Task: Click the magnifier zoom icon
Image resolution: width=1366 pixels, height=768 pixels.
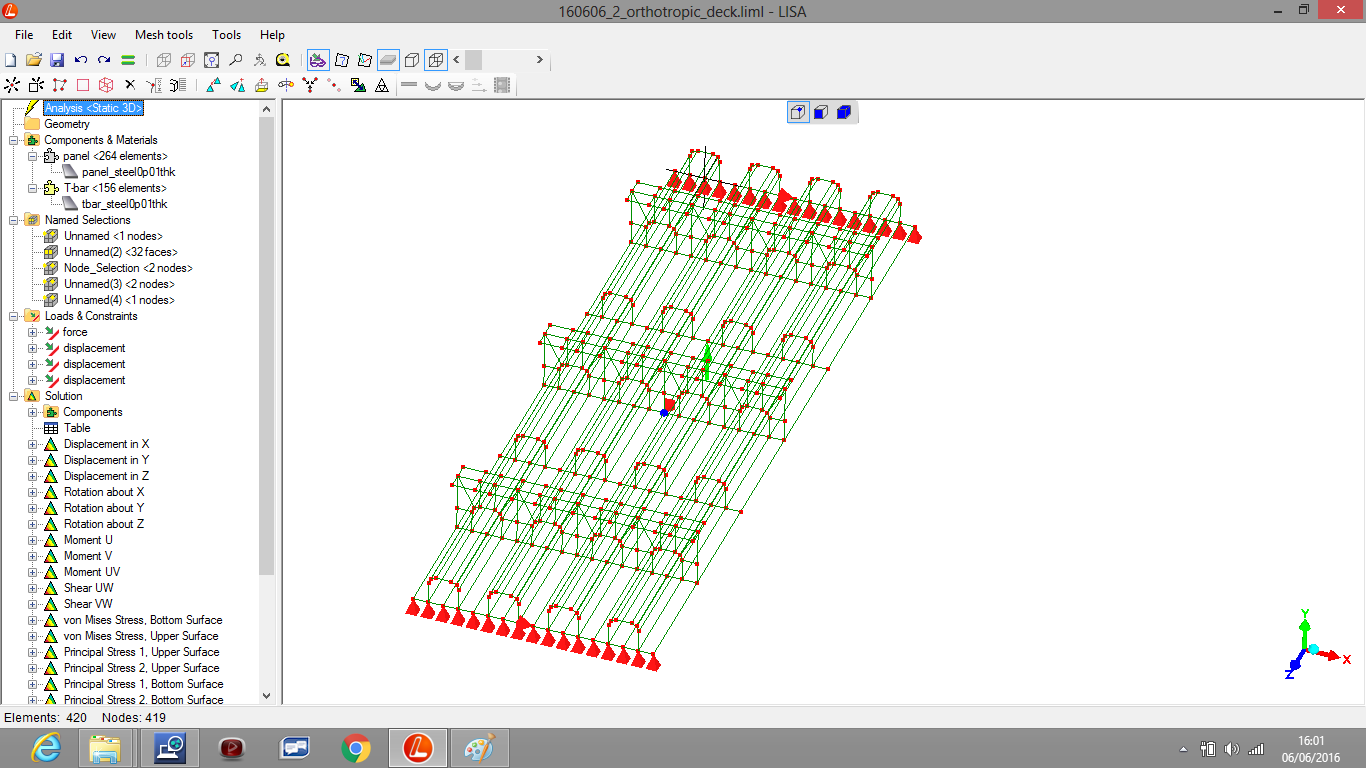Action: 236,60
